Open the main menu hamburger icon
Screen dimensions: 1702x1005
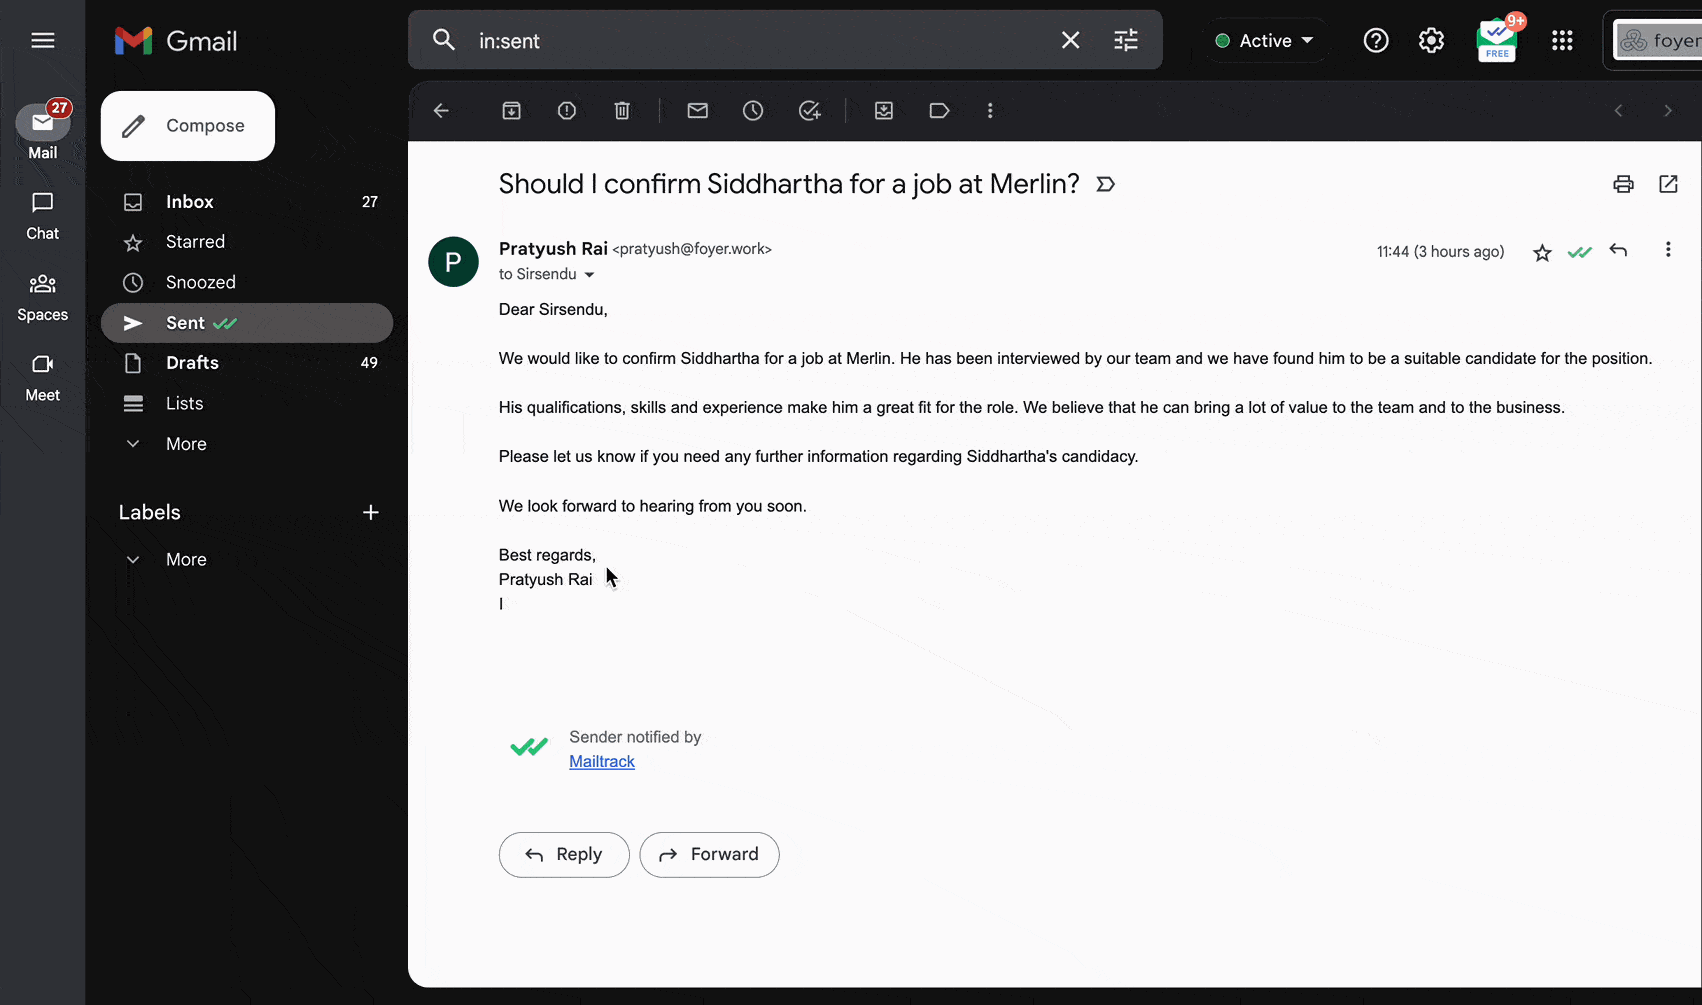[43, 40]
